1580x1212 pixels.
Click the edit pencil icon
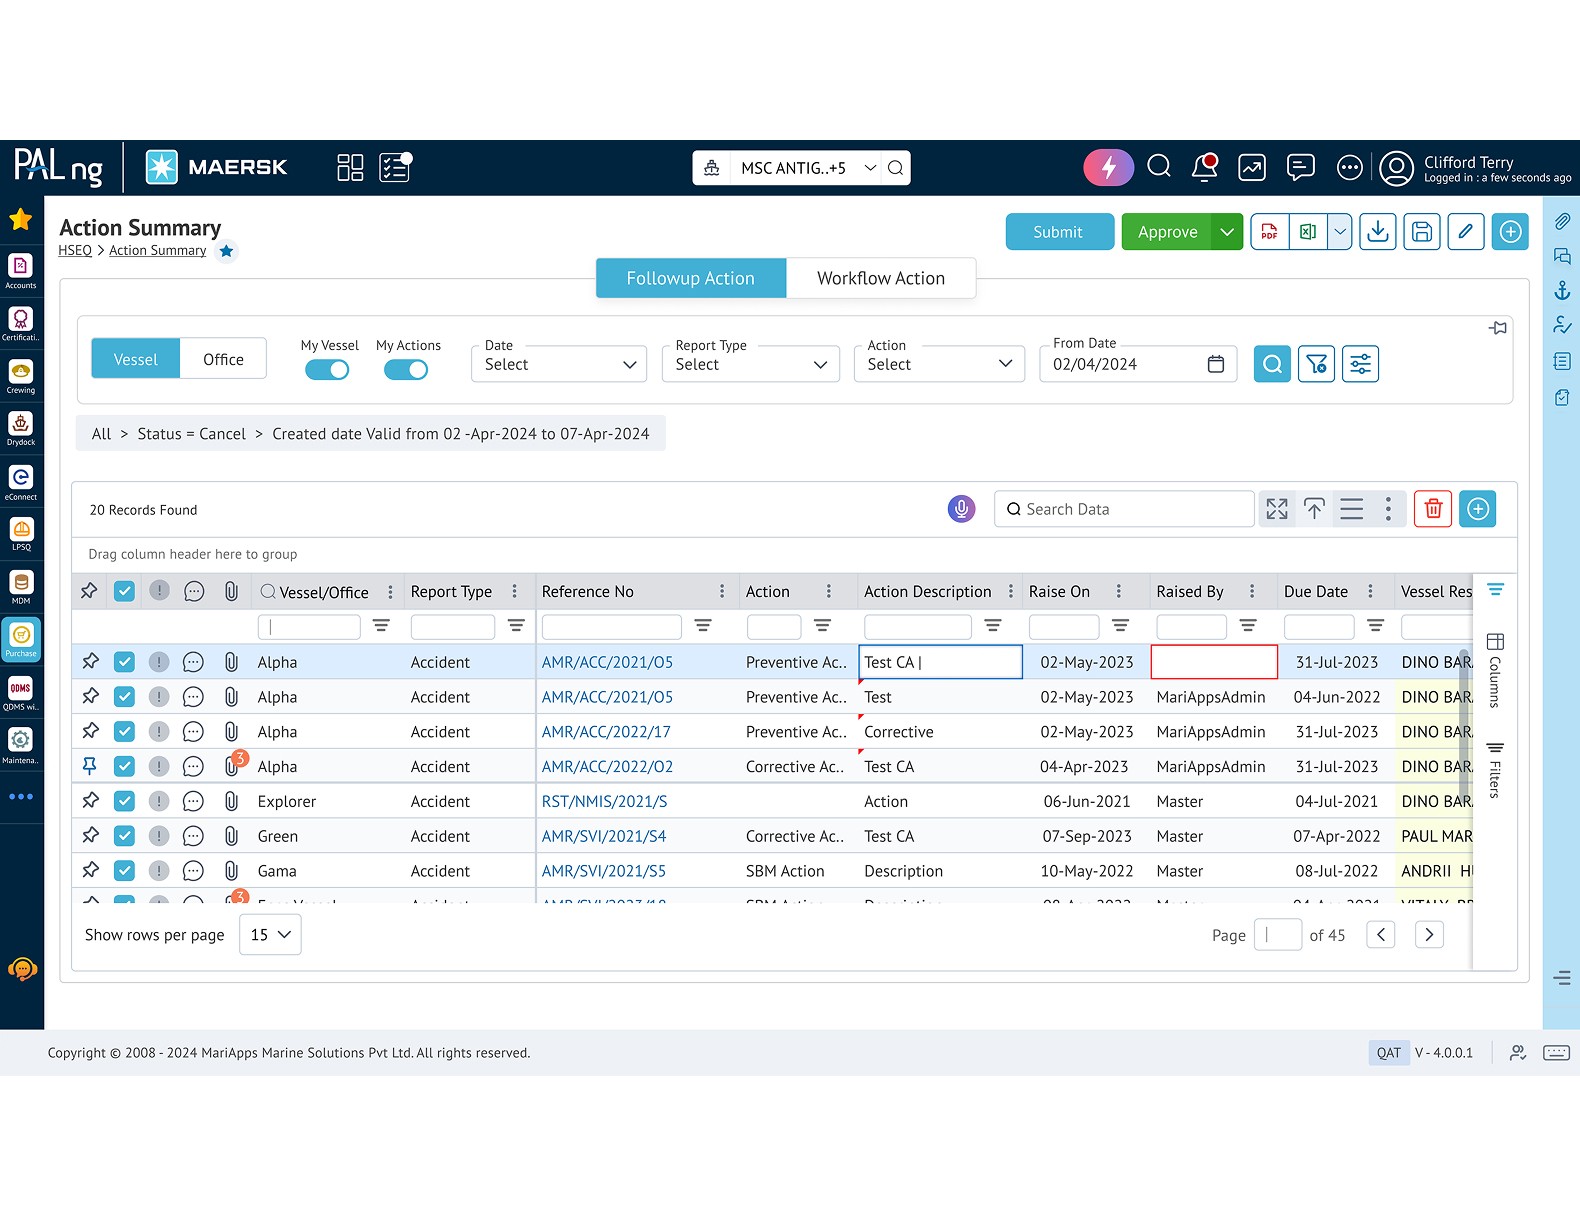[1466, 232]
